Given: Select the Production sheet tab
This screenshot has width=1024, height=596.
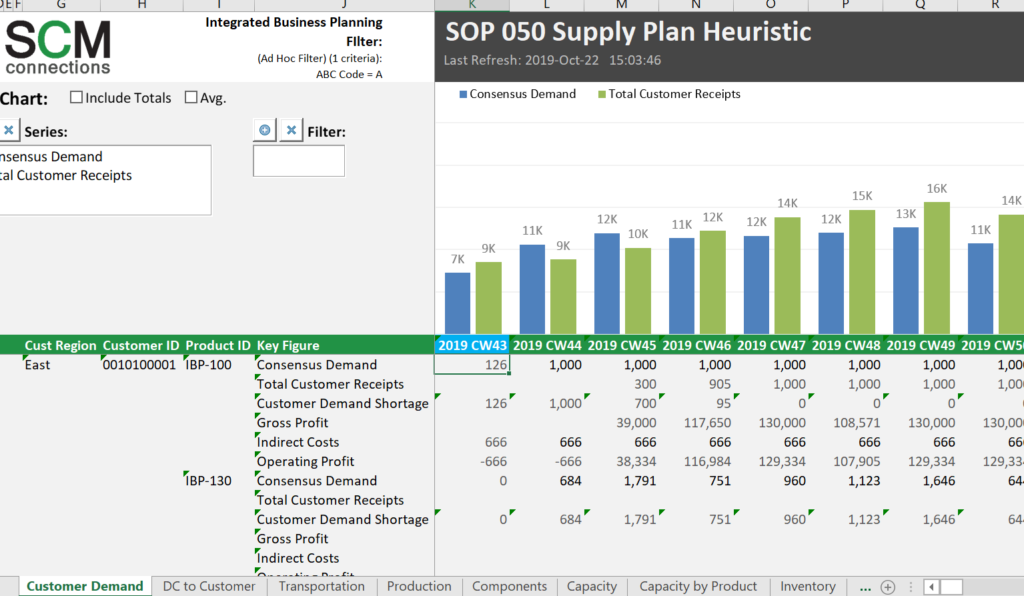Looking at the screenshot, I should click(x=419, y=586).
